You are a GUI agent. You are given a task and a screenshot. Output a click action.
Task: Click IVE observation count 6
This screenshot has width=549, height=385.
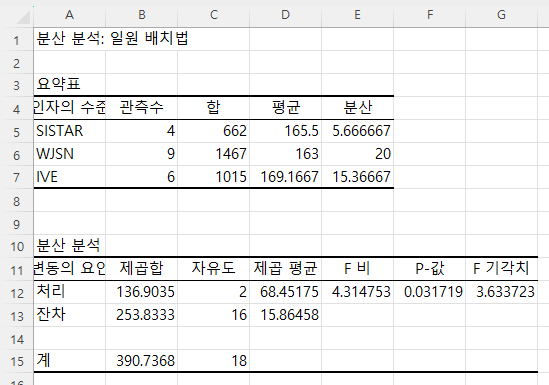click(x=141, y=177)
